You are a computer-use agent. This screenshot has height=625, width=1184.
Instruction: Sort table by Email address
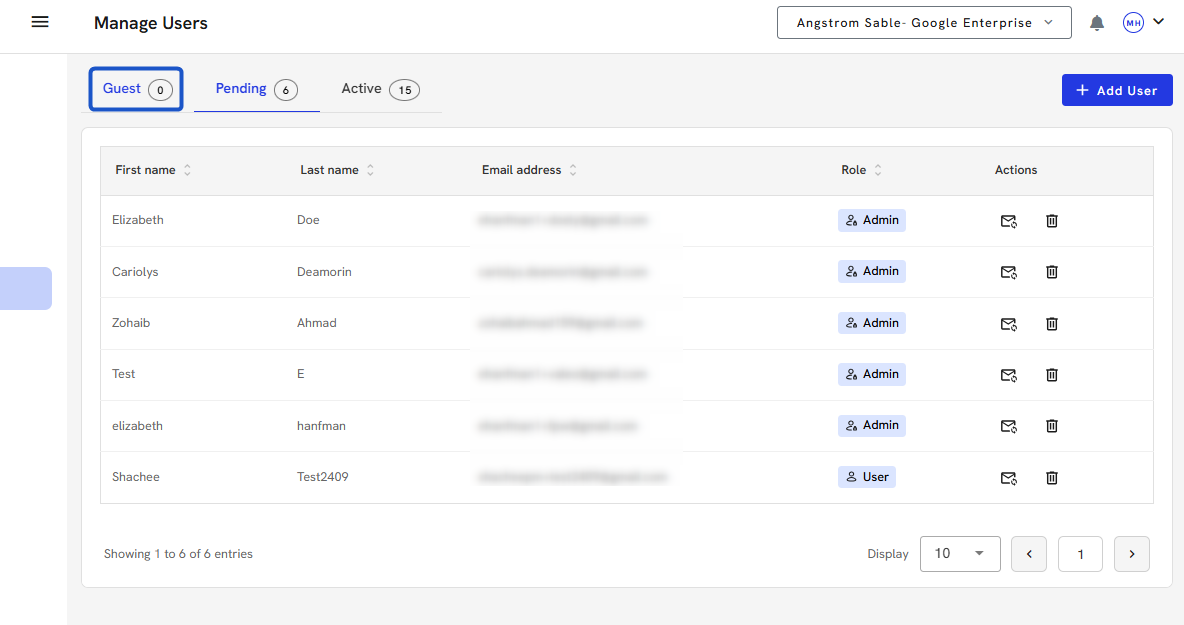point(573,170)
